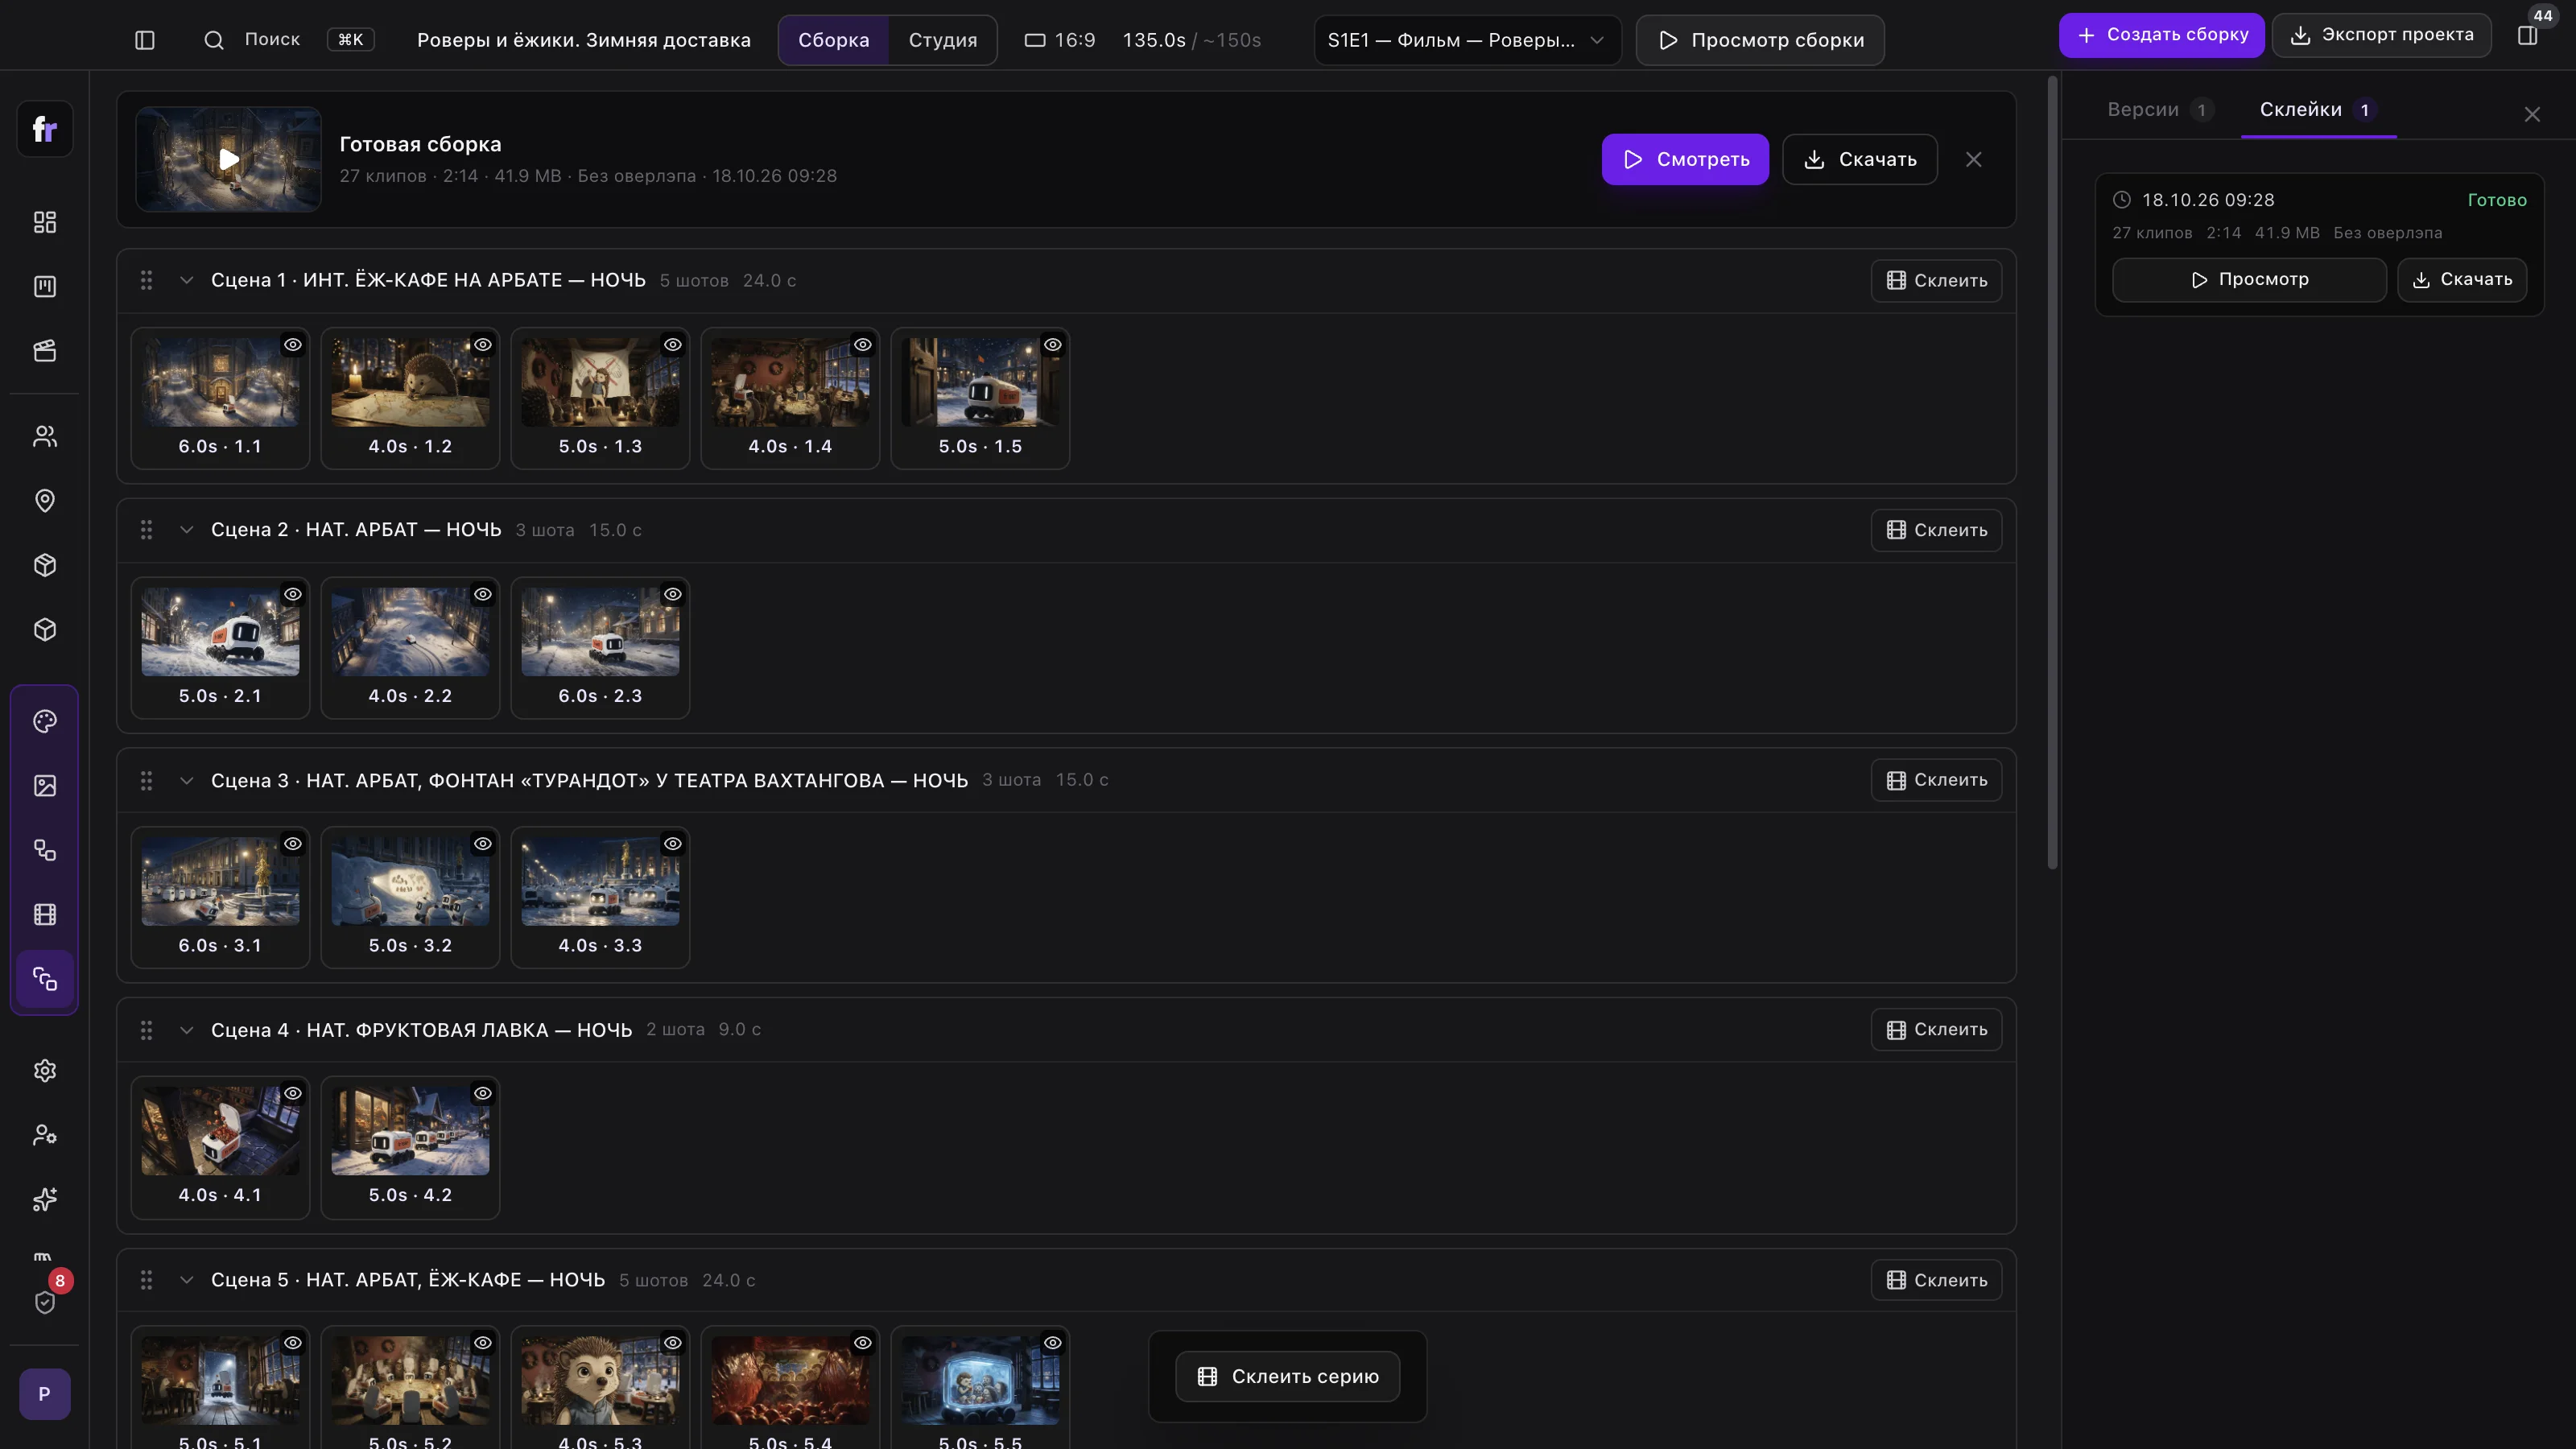Click the vertical scrollbar of scene list
The height and width of the screenshot is (1449, 2576).
2052,472
